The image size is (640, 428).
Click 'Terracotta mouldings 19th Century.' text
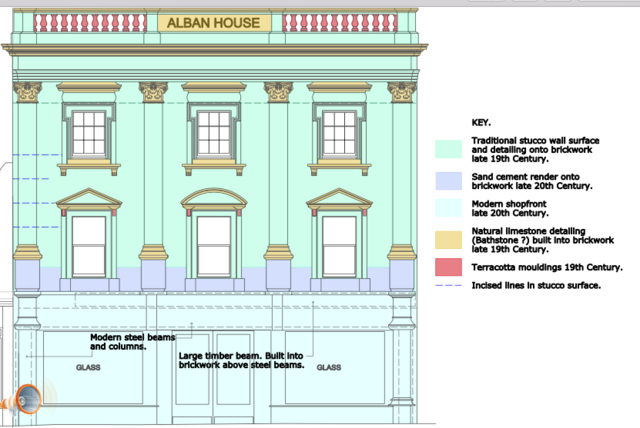coord(547,267)
